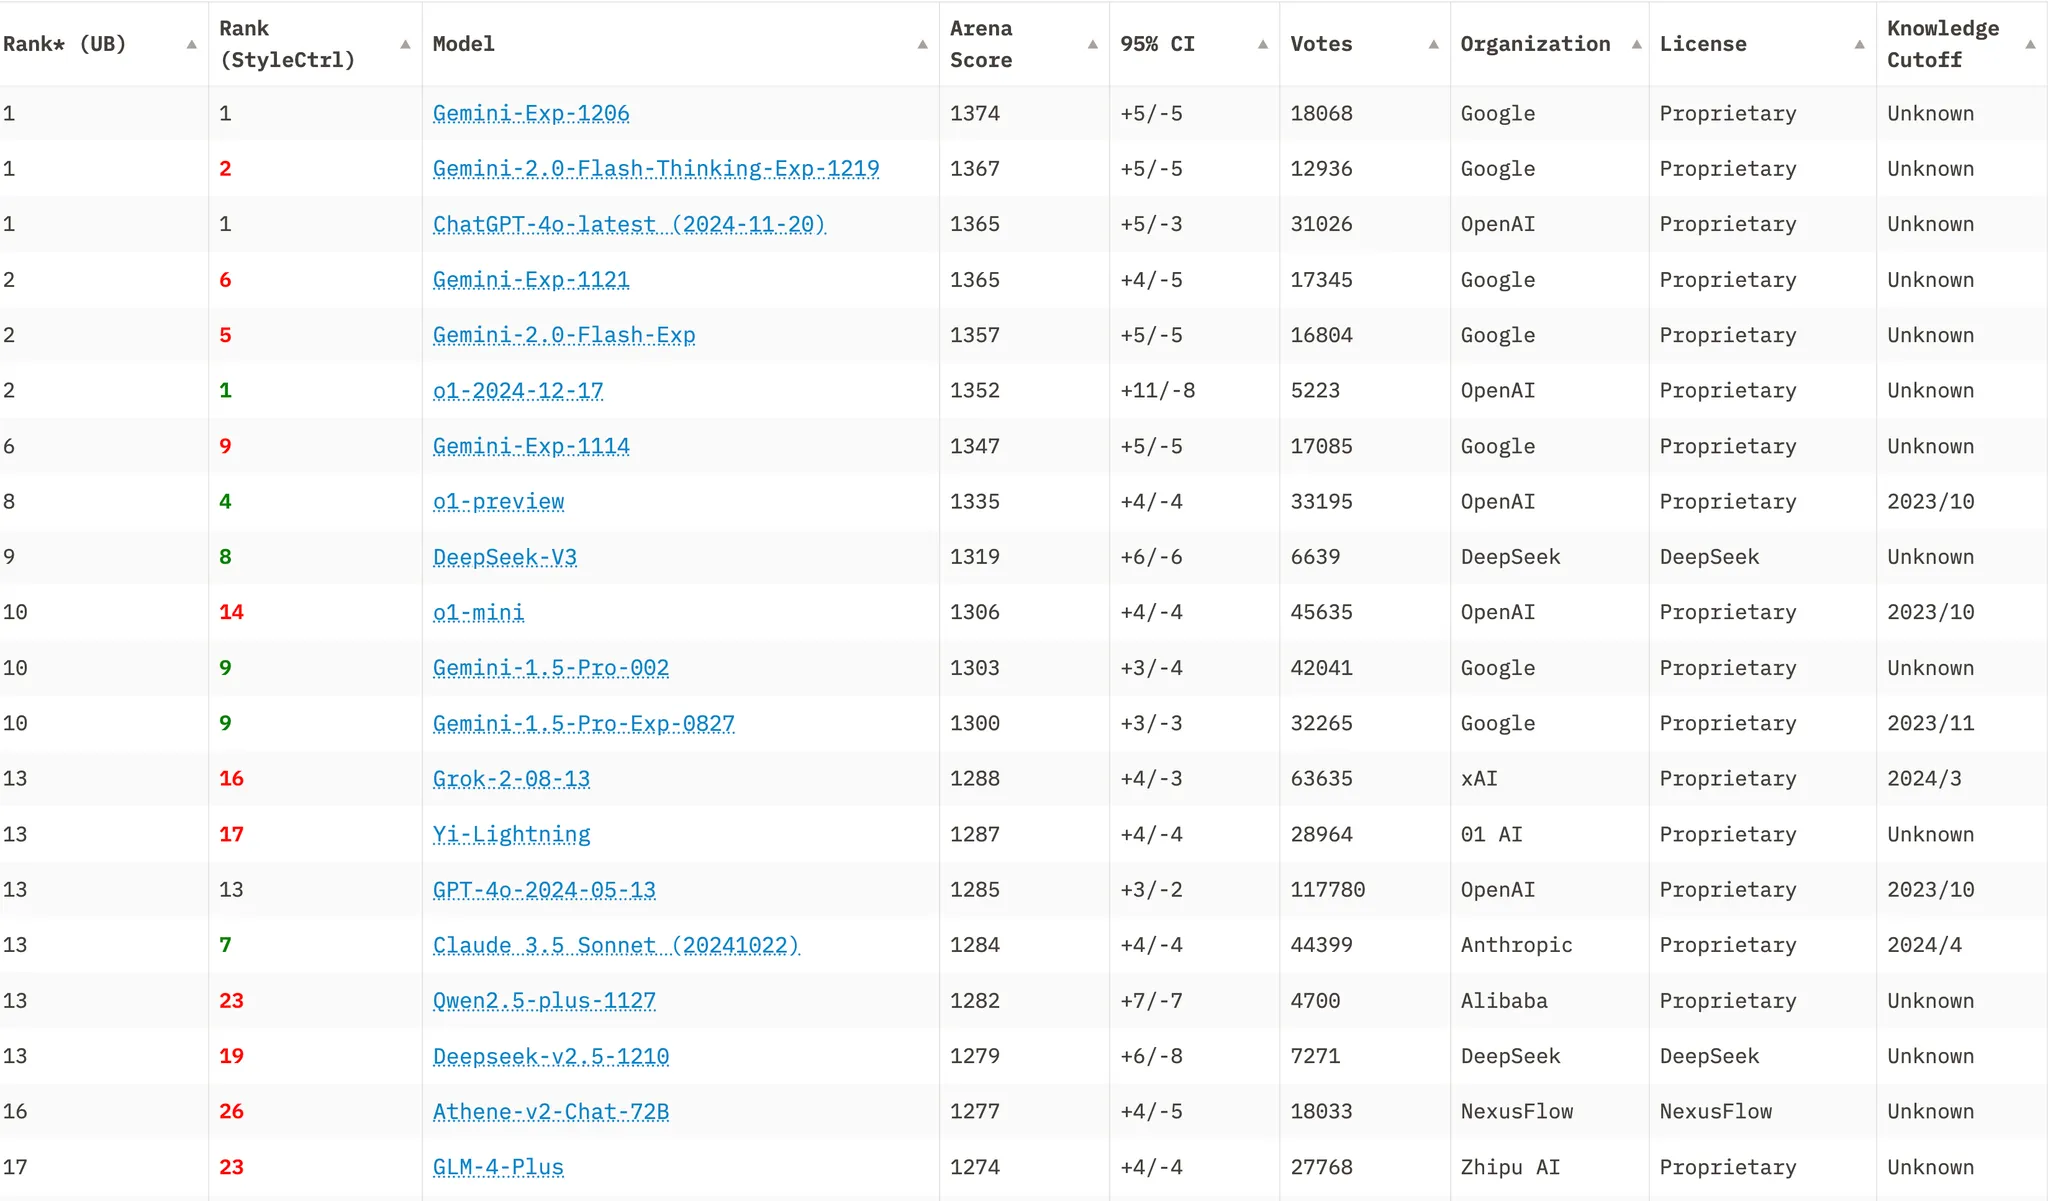
Task: Open the DeepSeek-V3 model link
Action: [x=504, y=558]
